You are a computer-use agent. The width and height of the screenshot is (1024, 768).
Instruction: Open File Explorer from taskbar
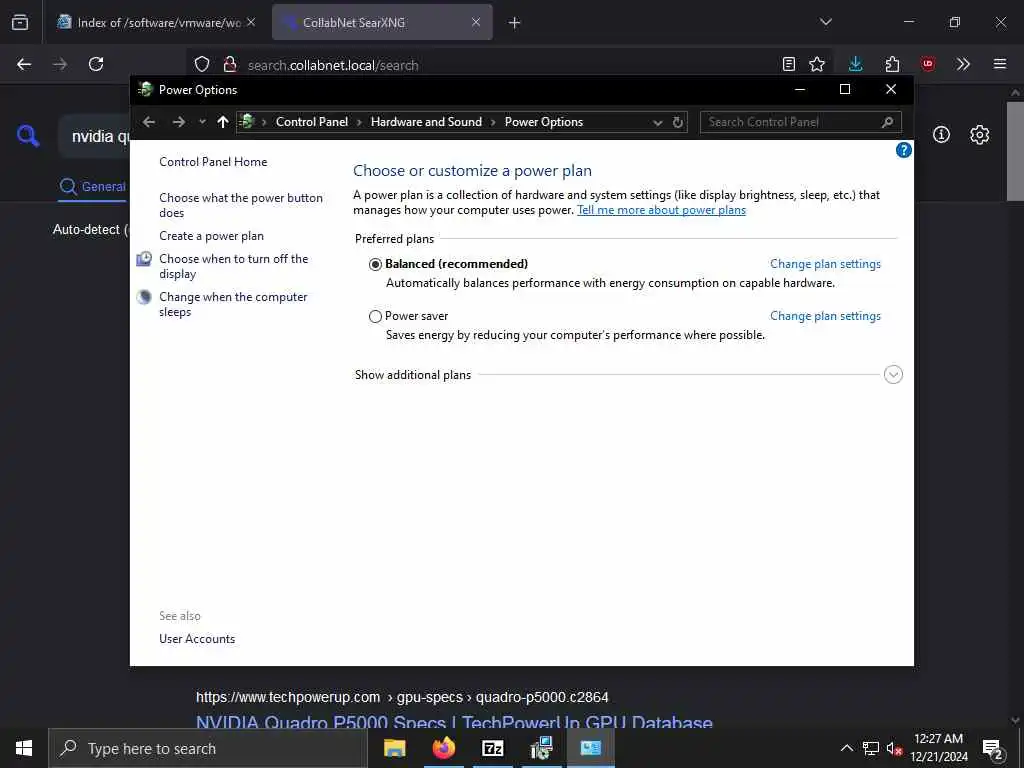(394, 748)
